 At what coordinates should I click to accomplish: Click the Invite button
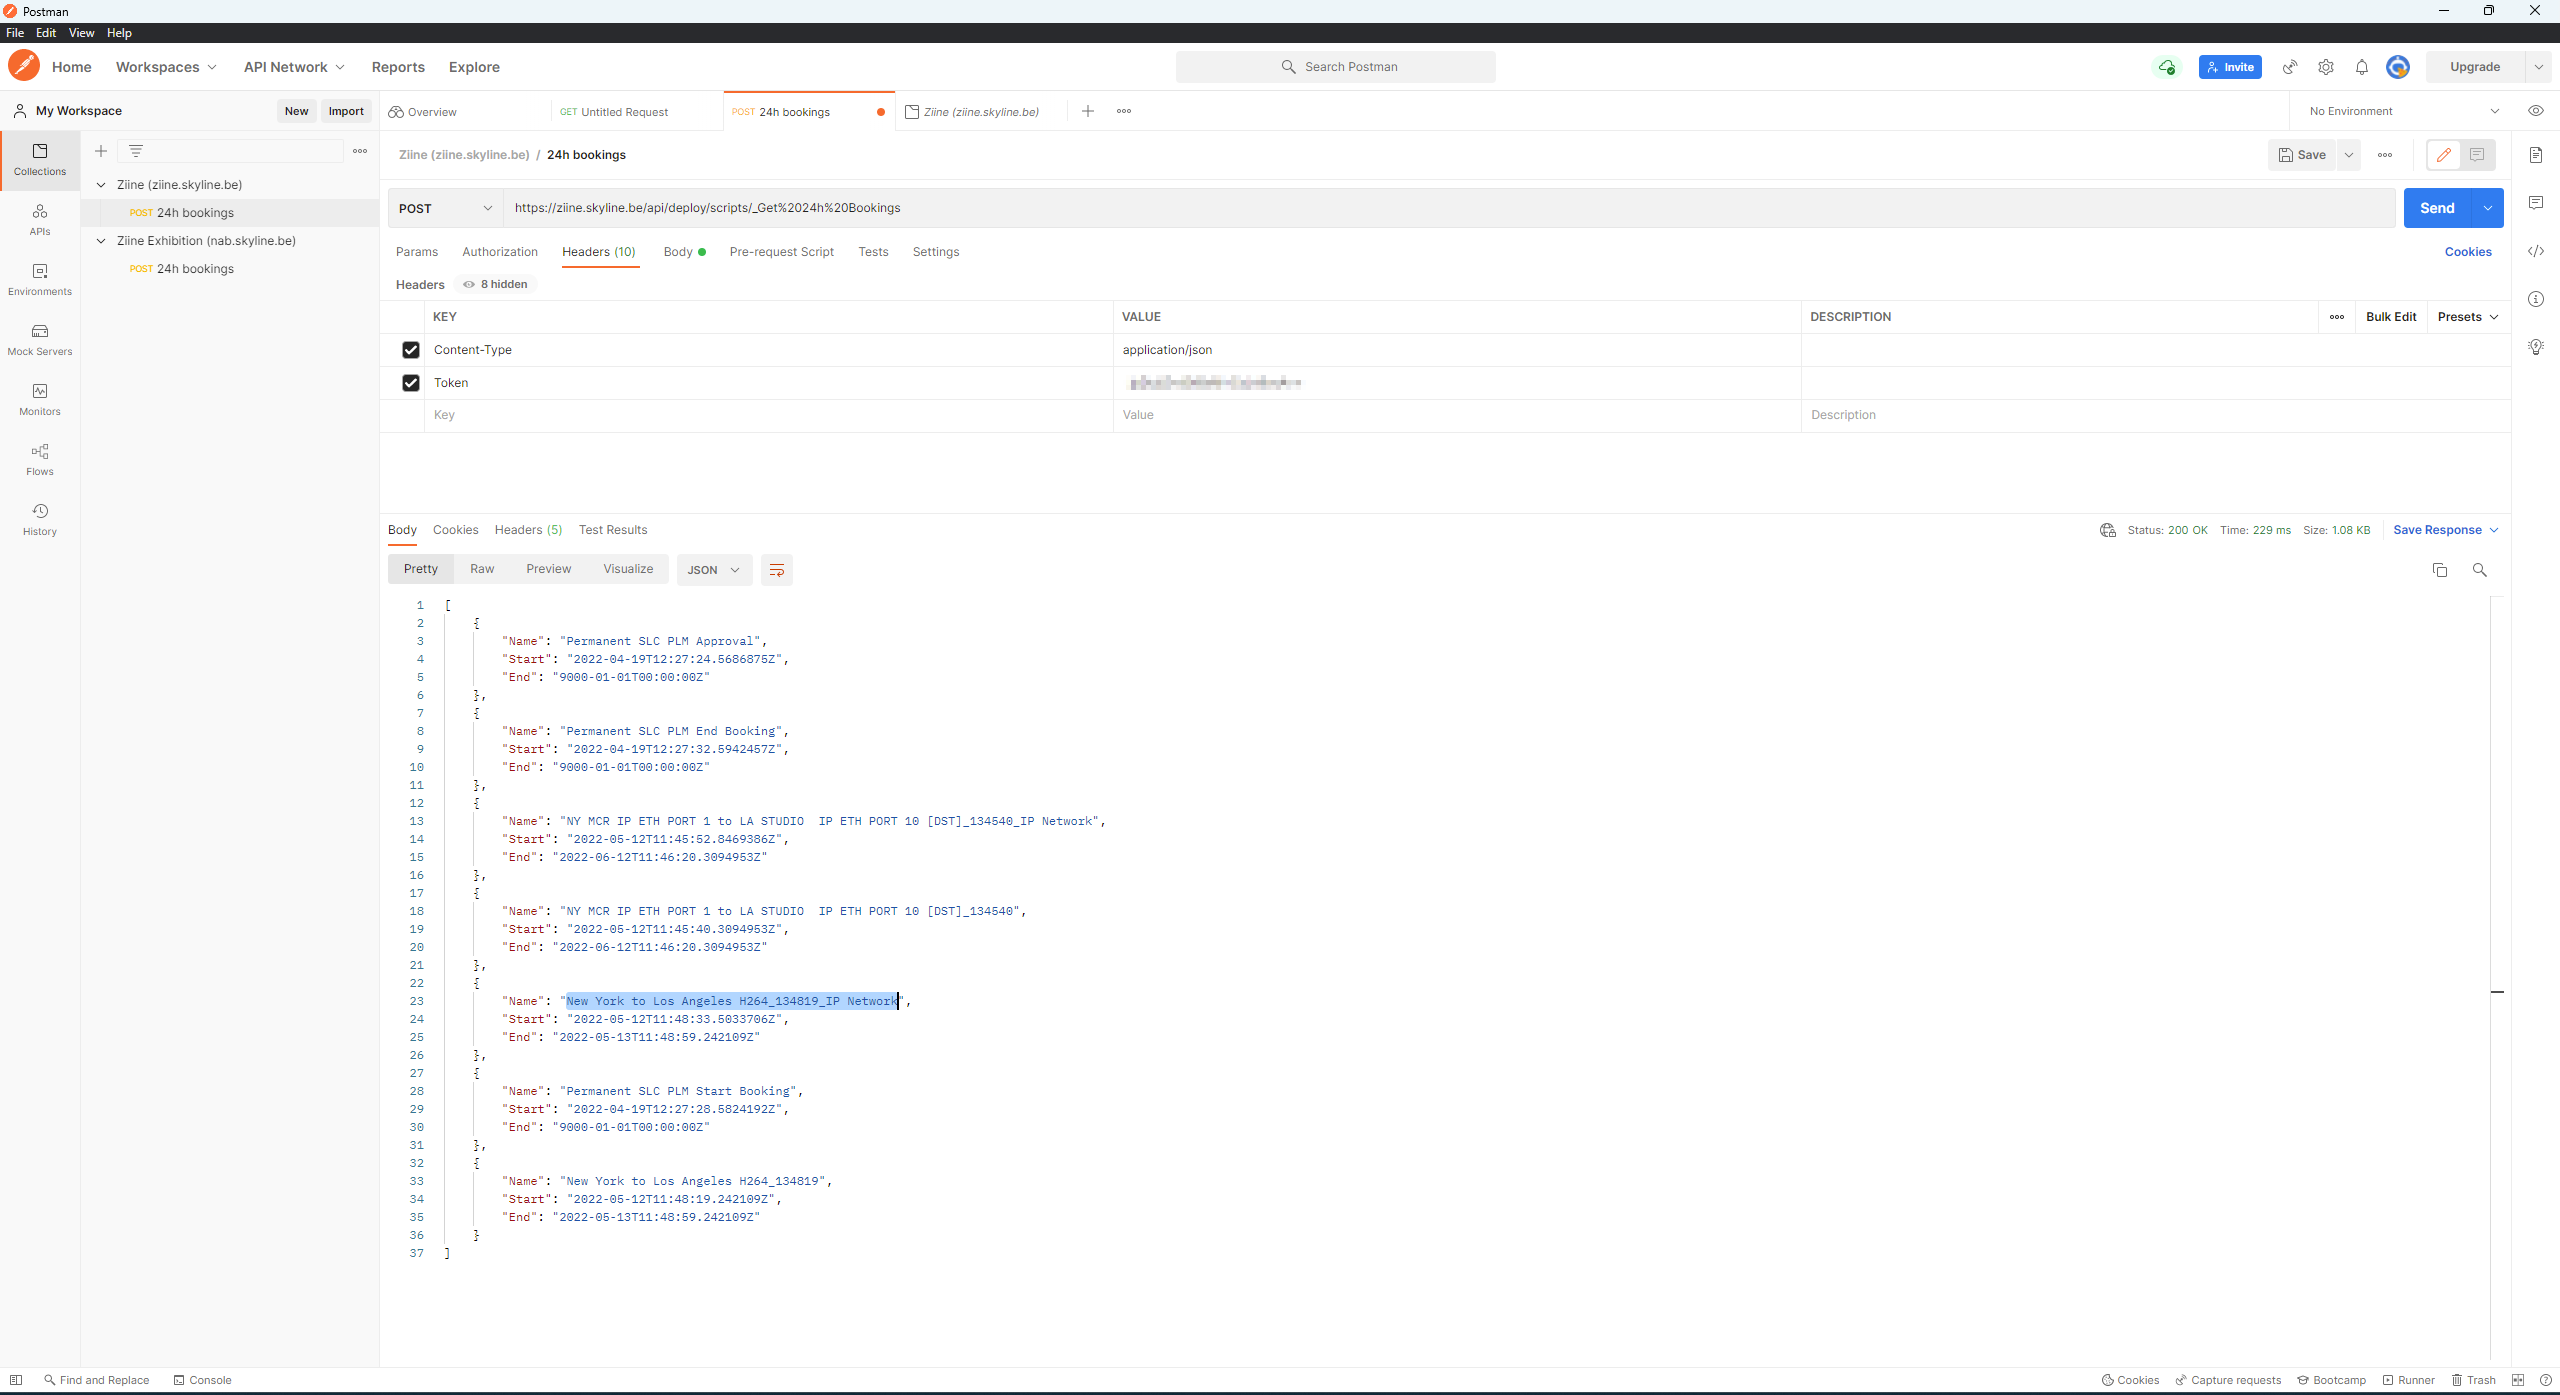tap(2230, 67)
